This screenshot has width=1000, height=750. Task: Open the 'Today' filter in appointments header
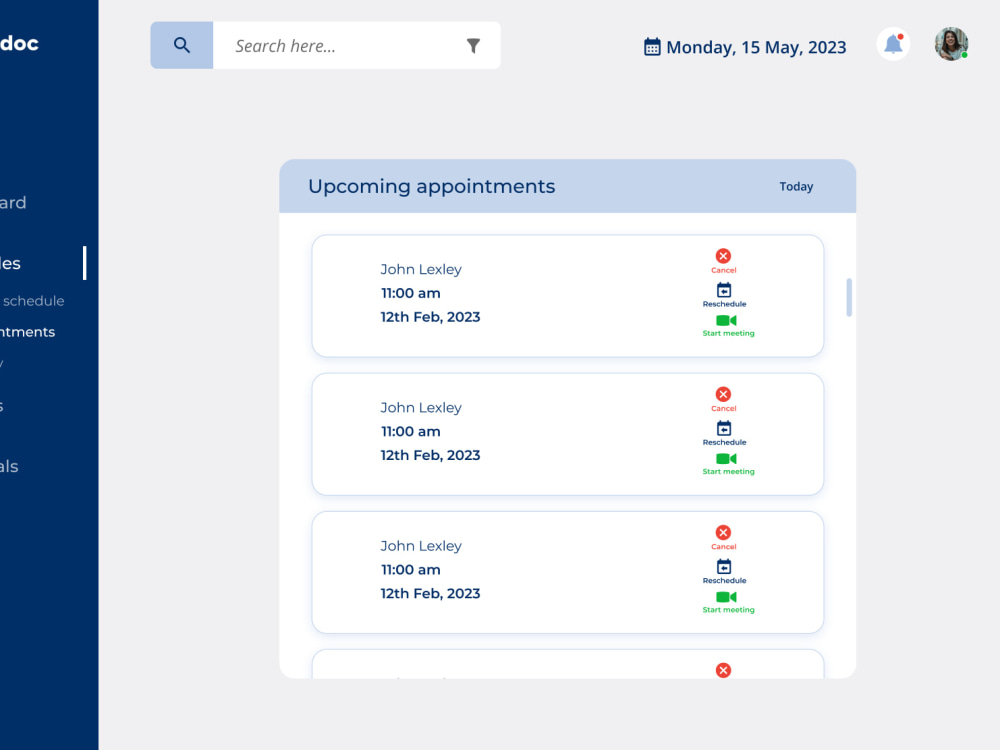coord(796,186)
